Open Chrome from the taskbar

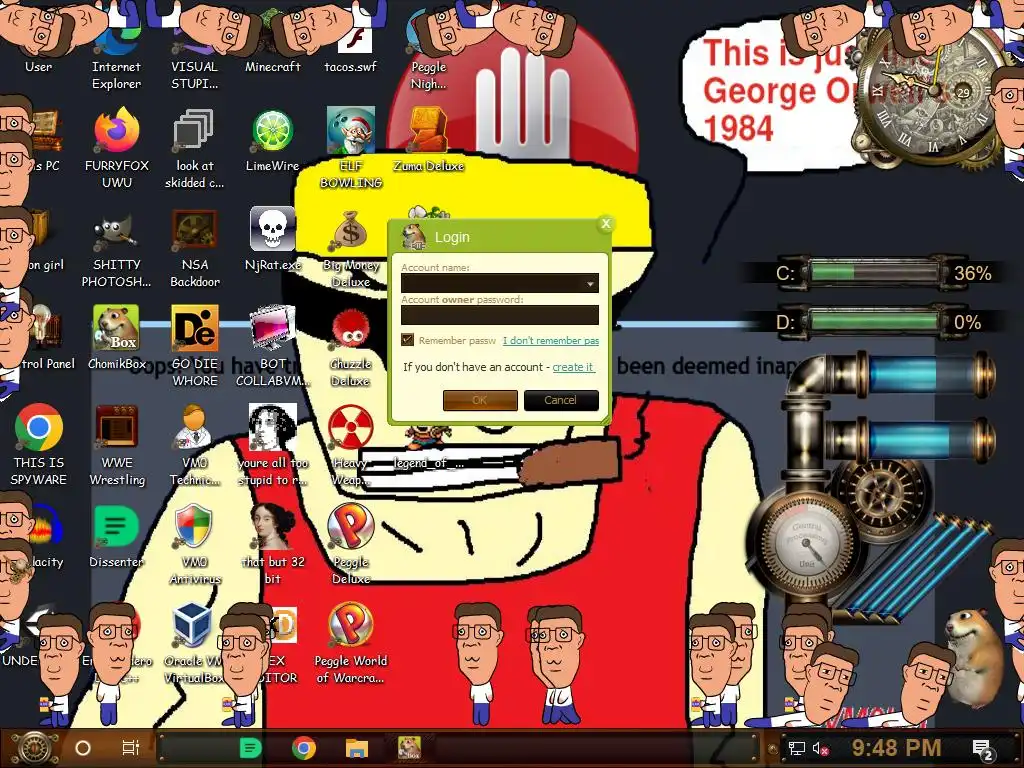click(x=304, y=748)
